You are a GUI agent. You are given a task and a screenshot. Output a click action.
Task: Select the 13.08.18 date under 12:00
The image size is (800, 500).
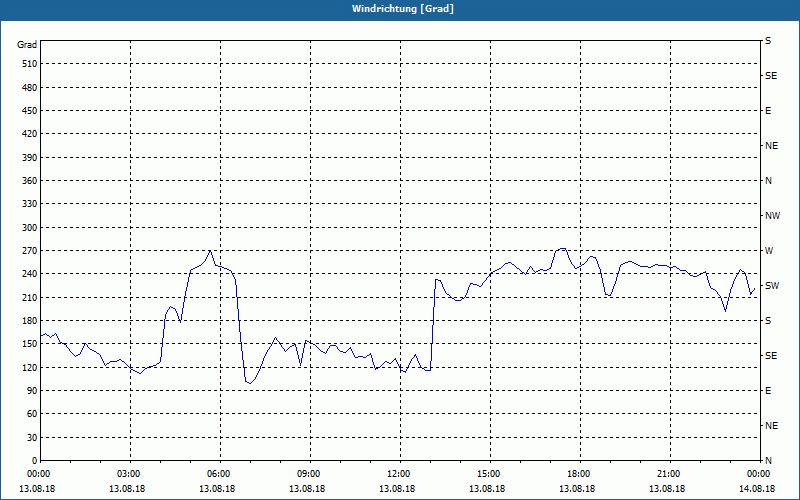pyautogui.click(x=397, y=489)
